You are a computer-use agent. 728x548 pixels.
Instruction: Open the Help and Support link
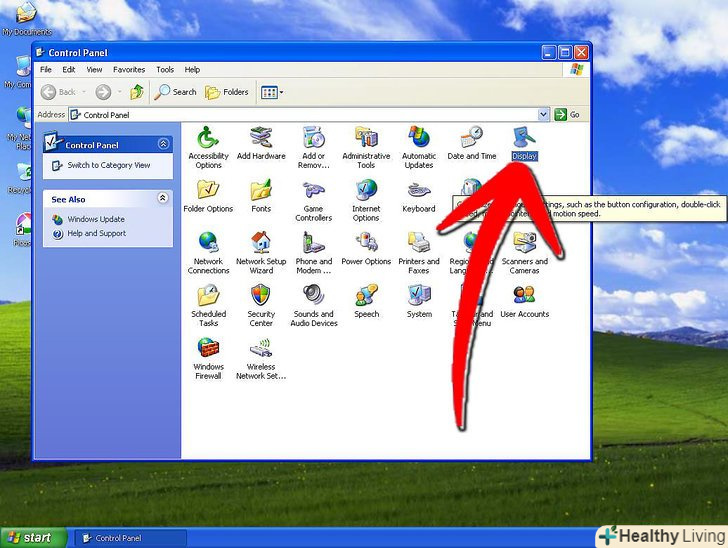click(x=97, y=233)
